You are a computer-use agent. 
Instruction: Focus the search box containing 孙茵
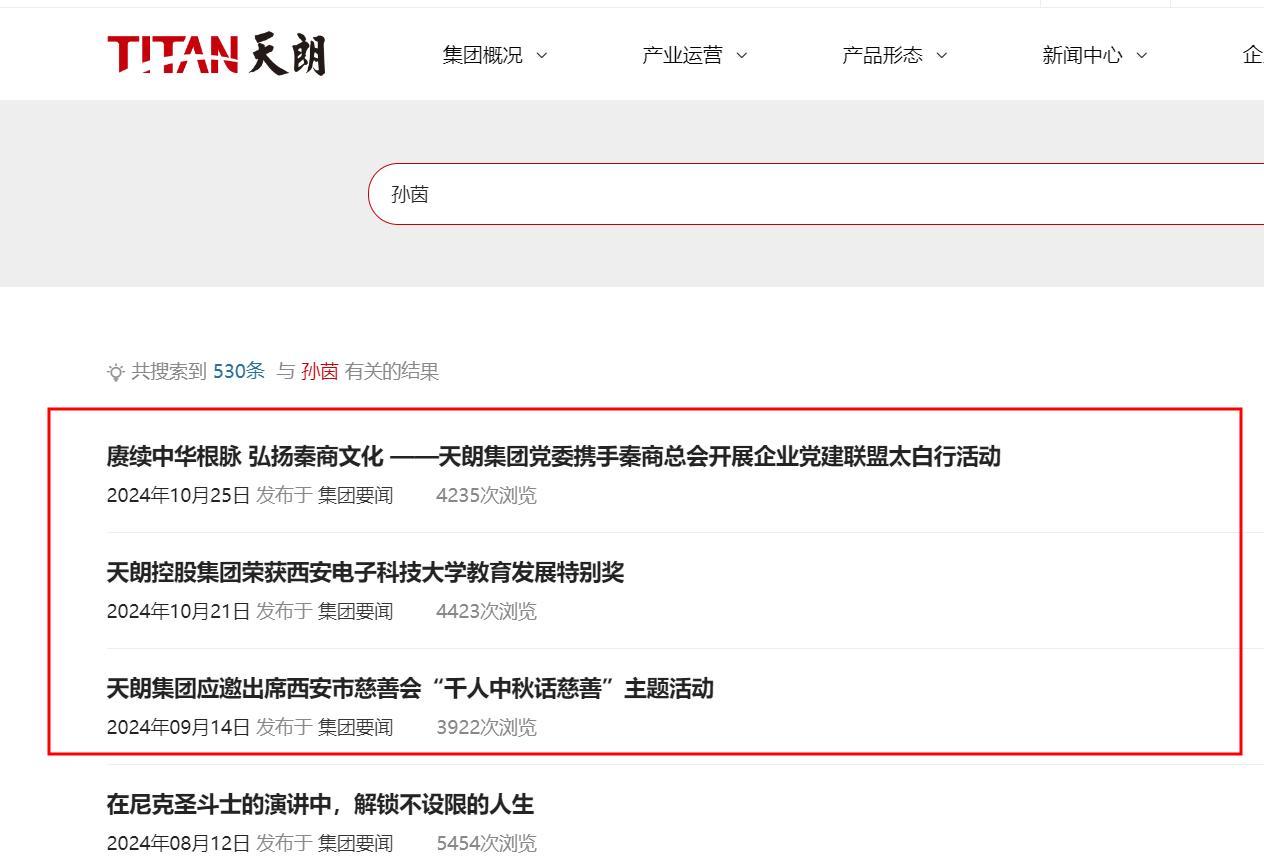pyautogui.click(x=816, y=194)
